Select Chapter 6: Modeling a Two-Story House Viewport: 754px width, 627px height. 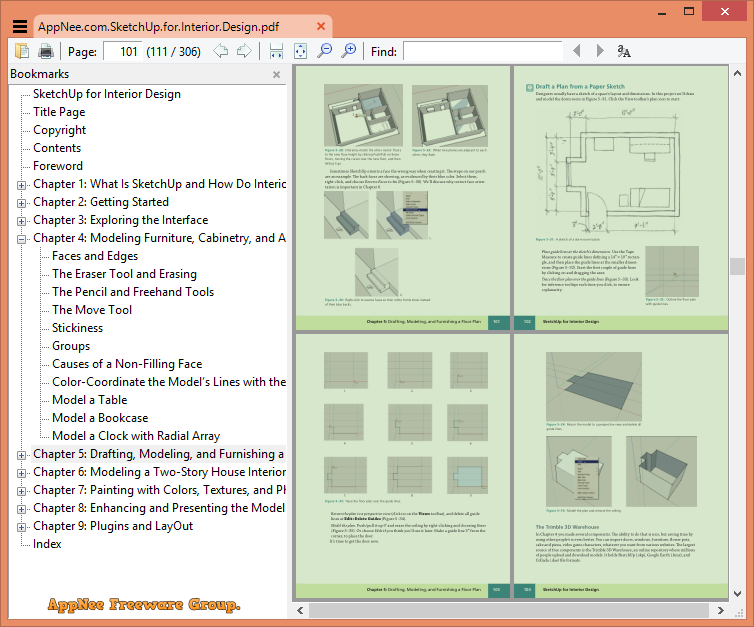159,472
